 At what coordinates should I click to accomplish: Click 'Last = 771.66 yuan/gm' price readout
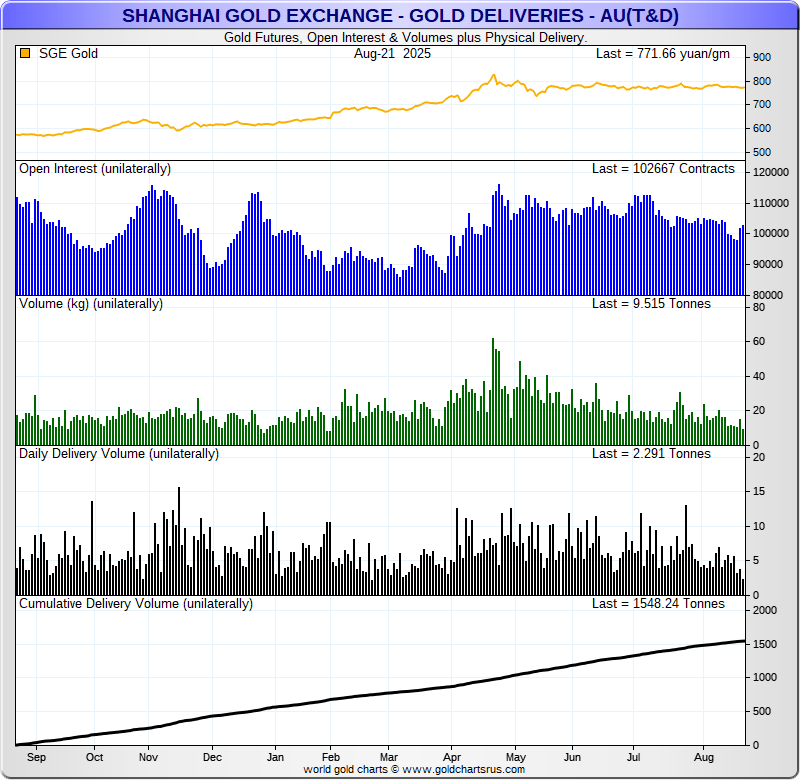[663, 54]
